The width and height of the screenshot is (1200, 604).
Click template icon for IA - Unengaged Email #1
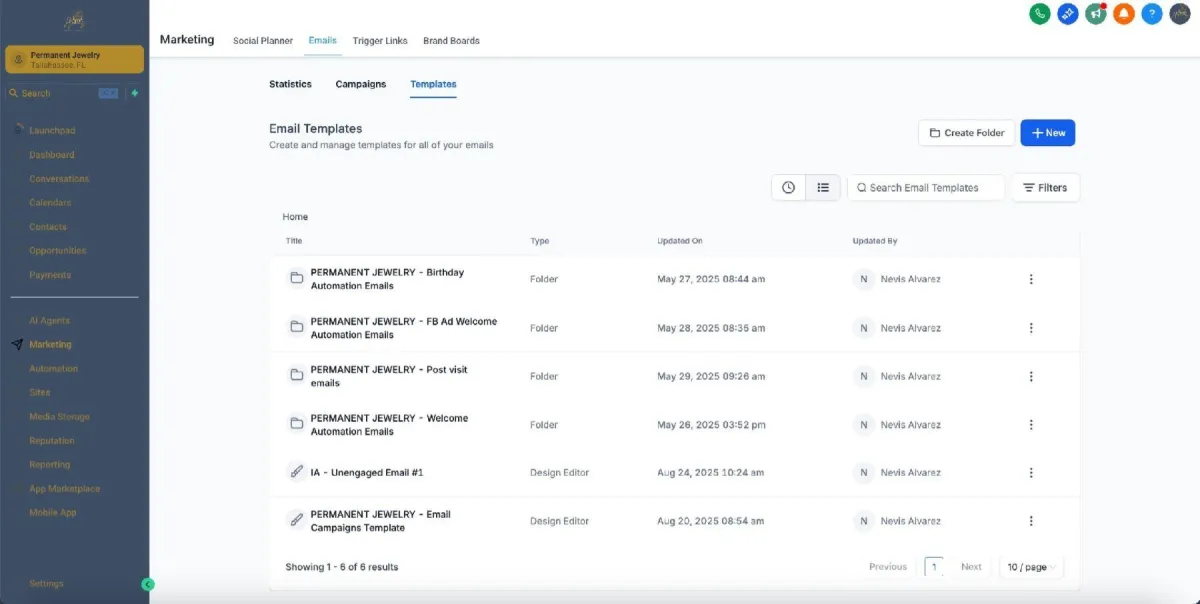296,472
